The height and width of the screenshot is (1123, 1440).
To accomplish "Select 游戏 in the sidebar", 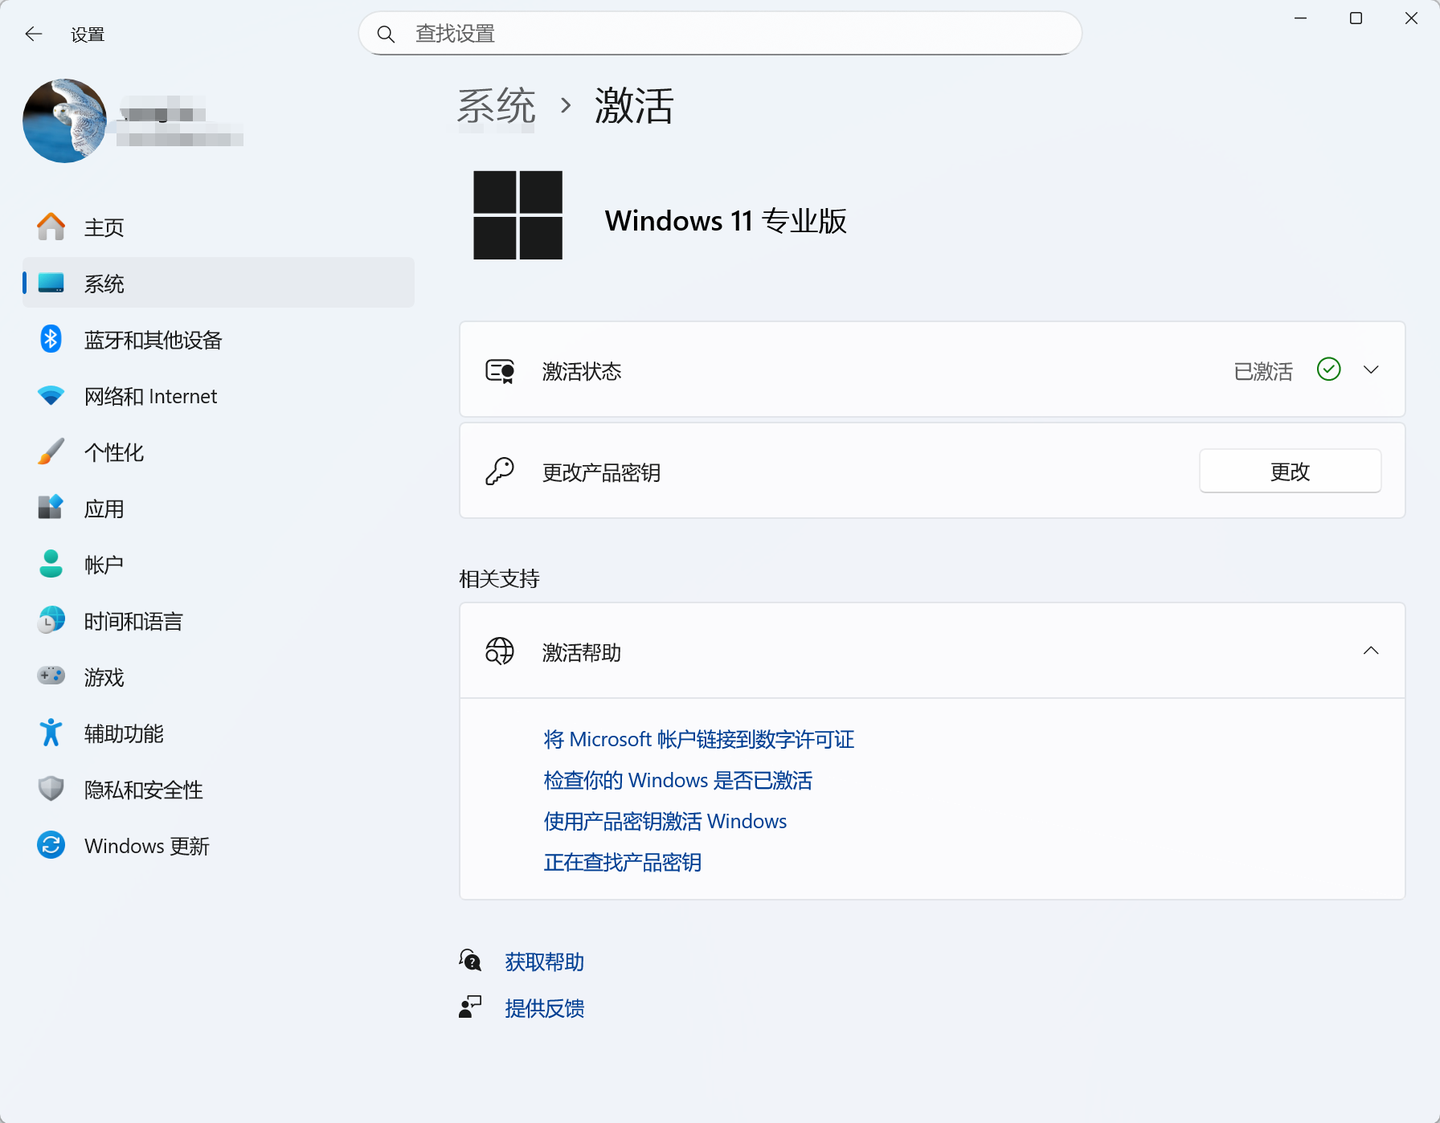I will click(x=218, y=677).
